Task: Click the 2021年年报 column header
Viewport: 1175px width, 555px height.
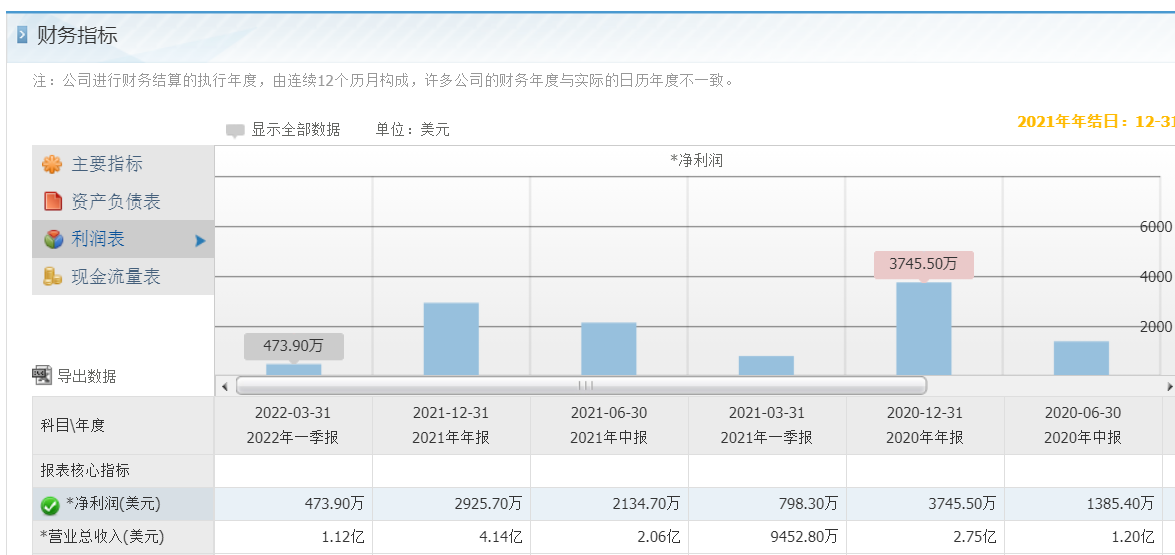Action: (451, 425)
